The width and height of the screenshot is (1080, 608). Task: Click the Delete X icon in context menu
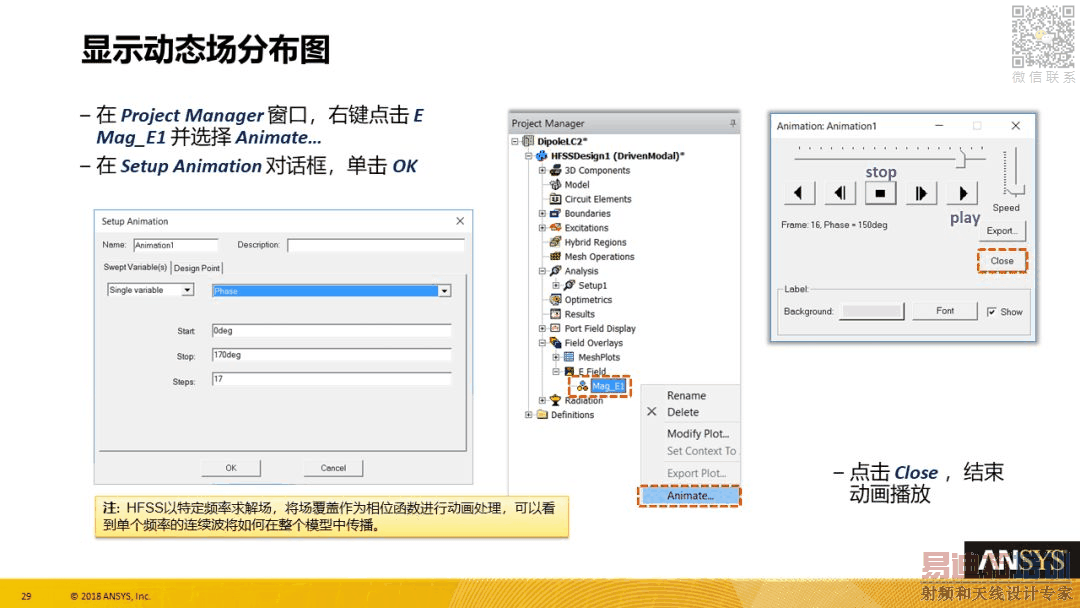(x=652, y=412)
